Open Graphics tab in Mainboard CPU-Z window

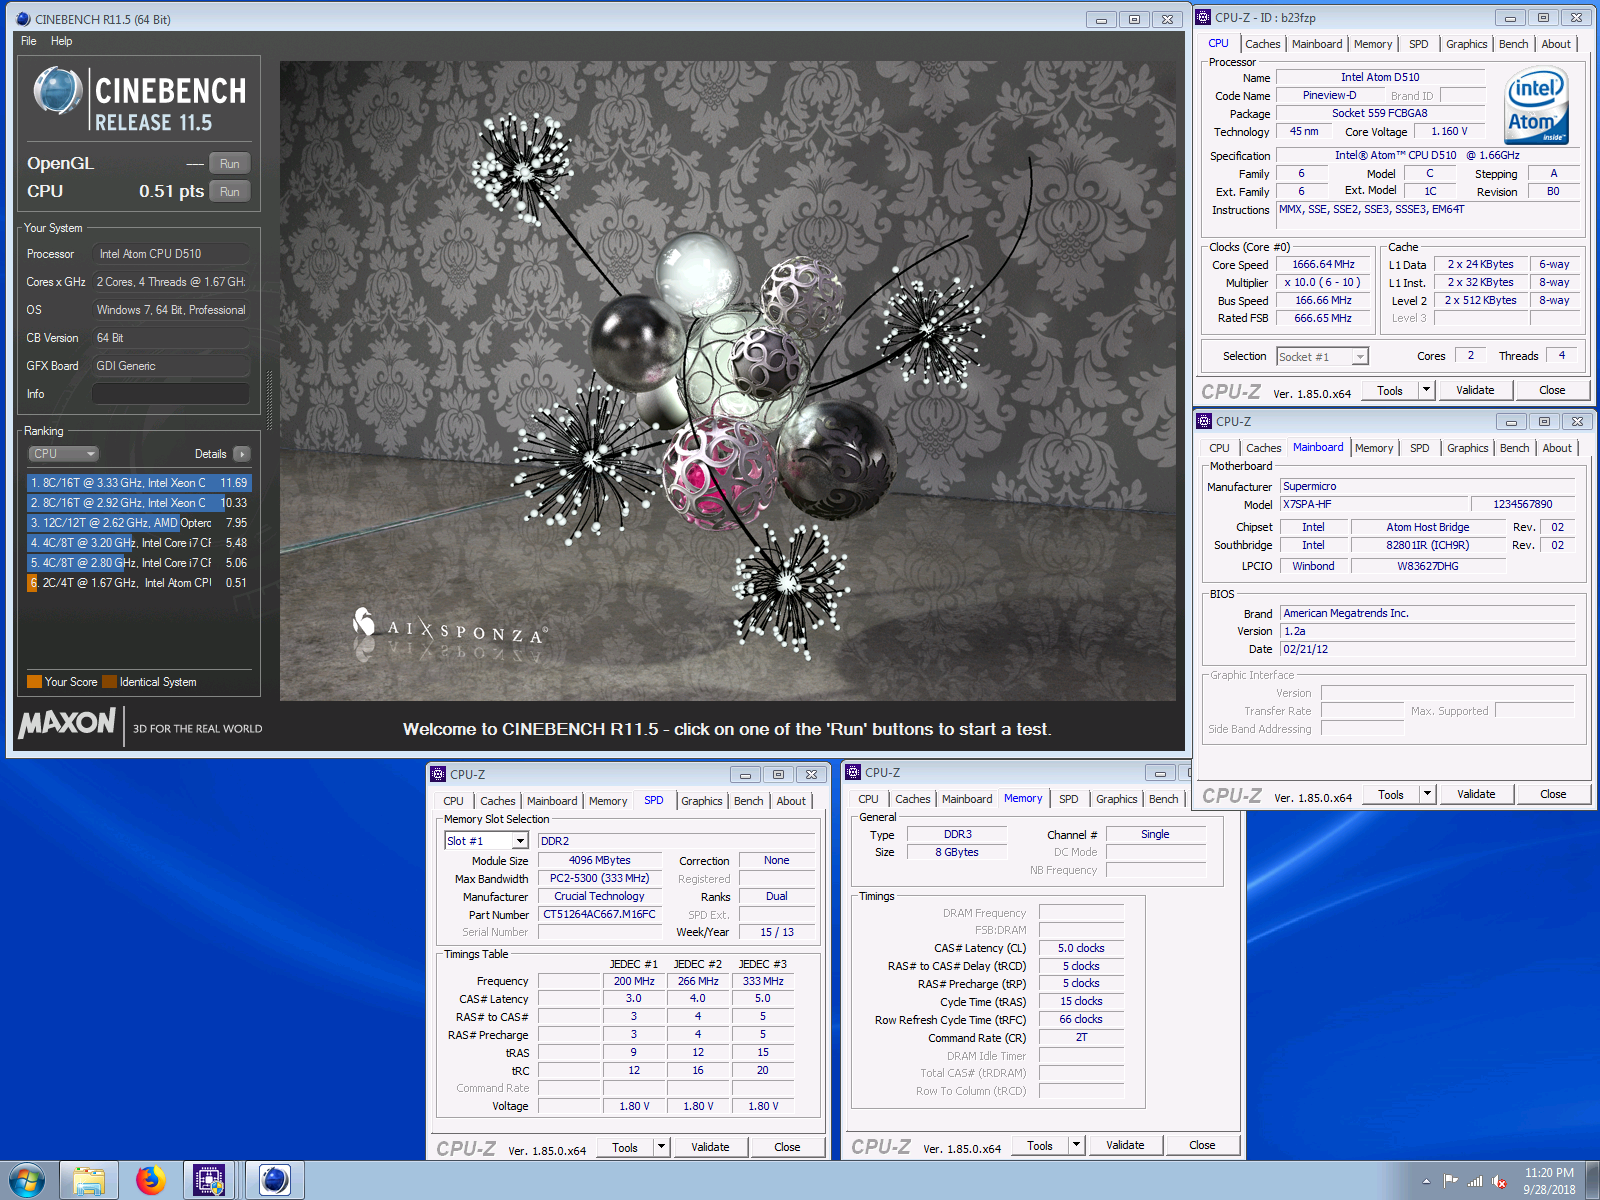1467,448
